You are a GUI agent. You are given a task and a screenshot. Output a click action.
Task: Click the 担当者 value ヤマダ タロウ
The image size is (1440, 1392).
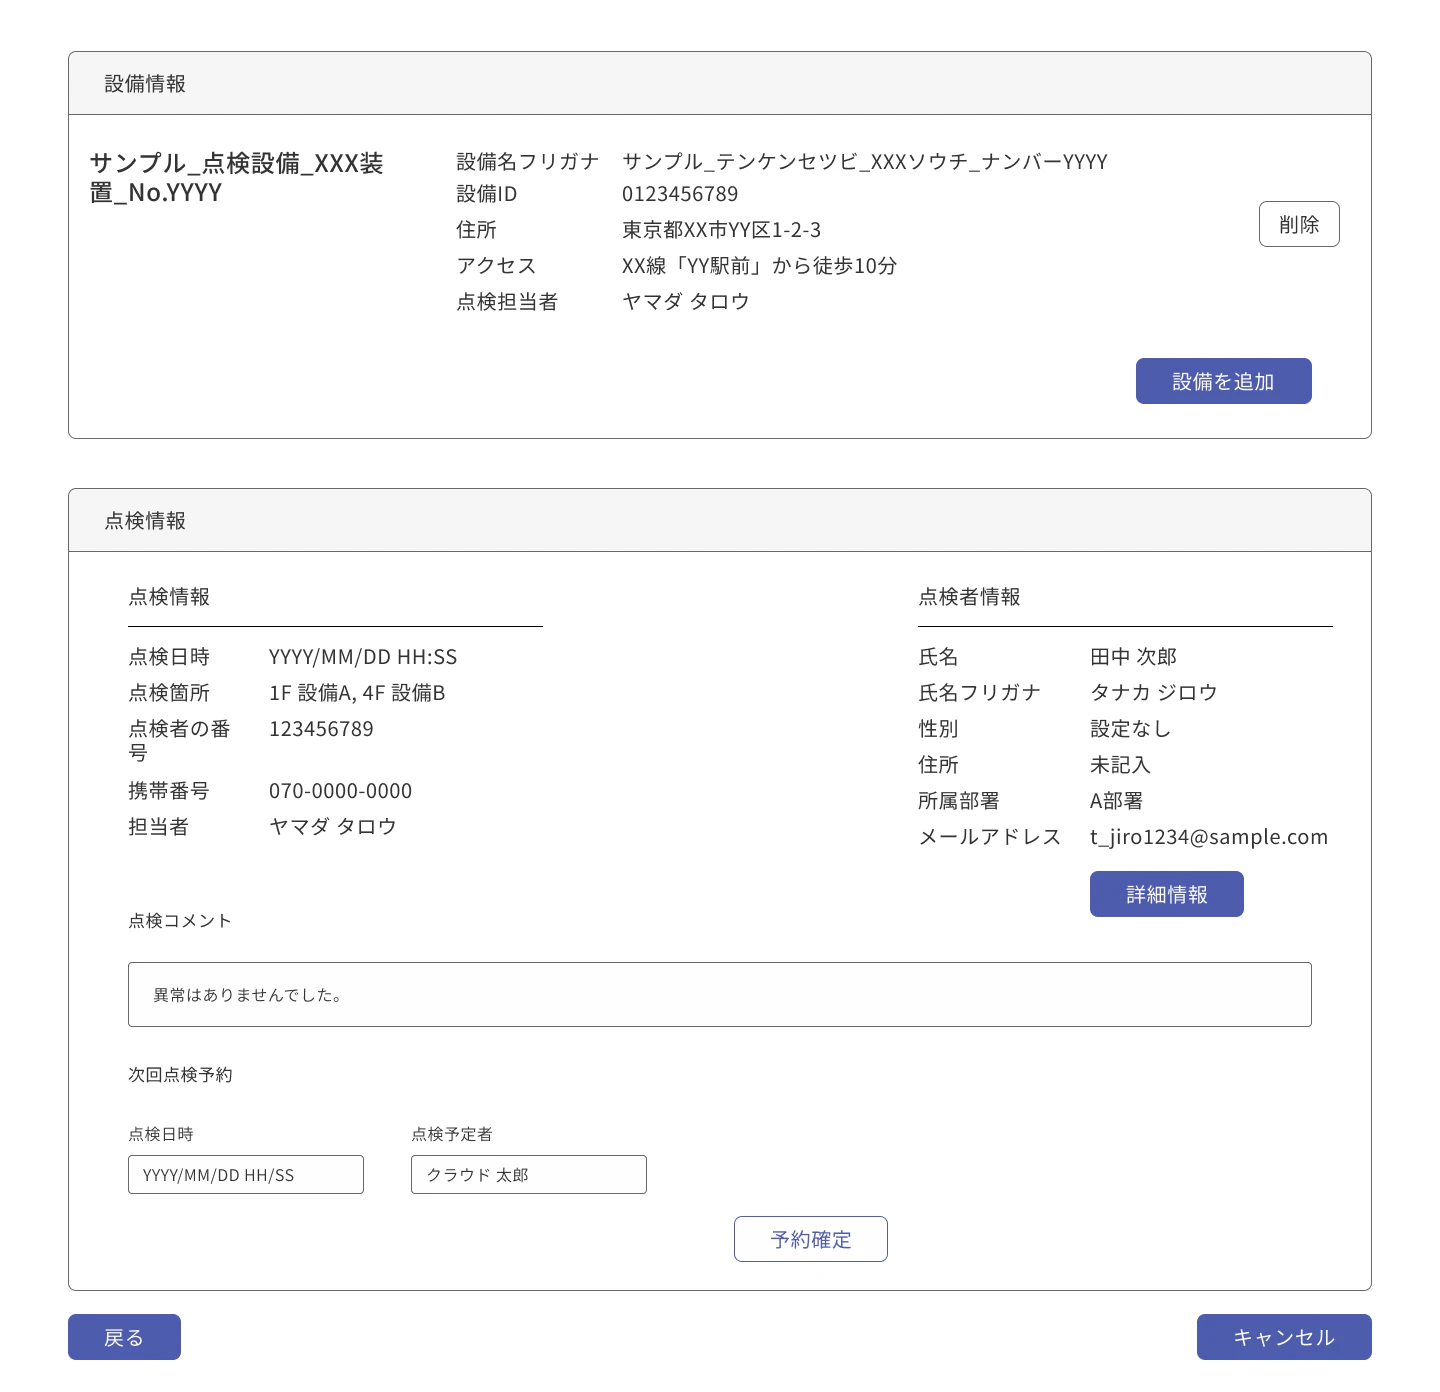332,827
